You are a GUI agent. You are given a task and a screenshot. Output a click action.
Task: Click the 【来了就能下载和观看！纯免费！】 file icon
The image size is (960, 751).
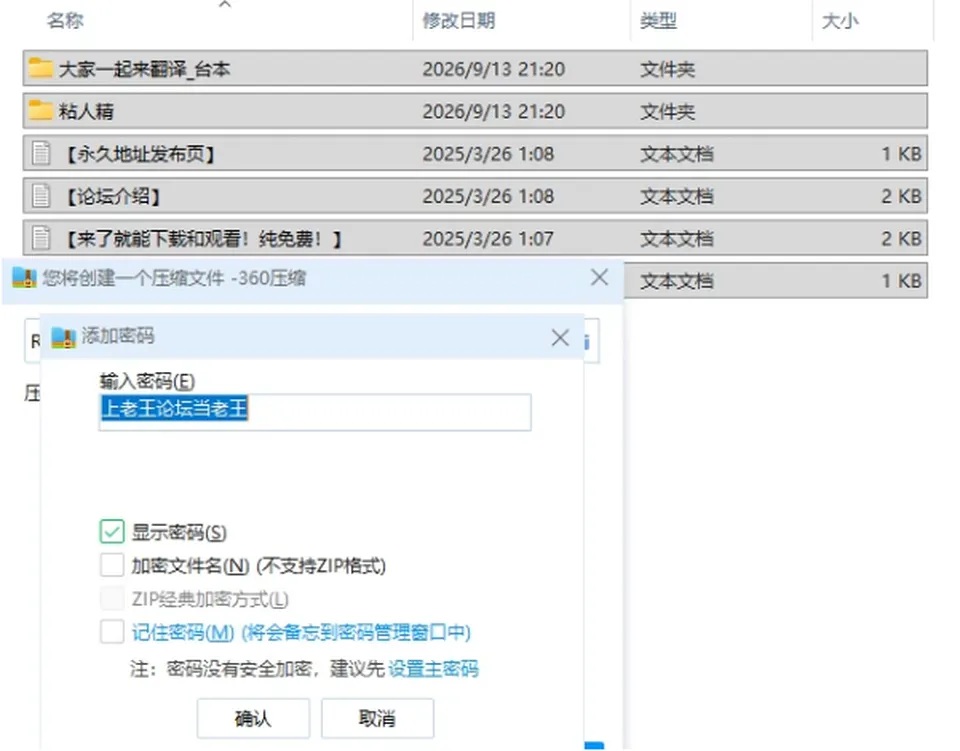(41, 237)
